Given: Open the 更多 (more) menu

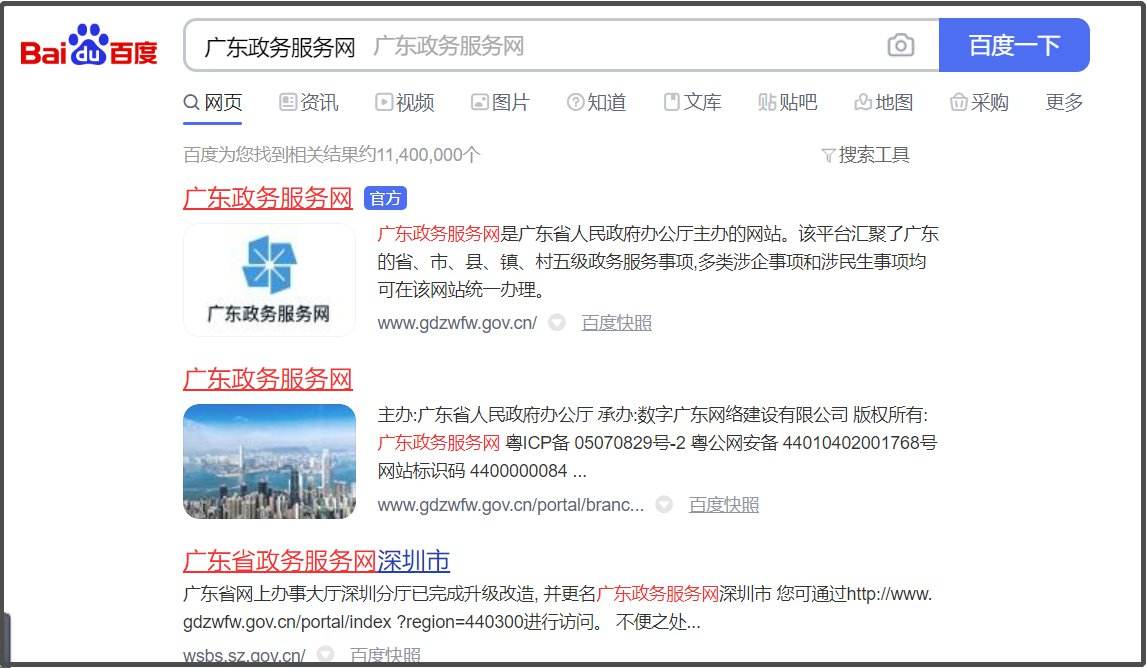Looking at the screenshot, I should pos(1063,101).
